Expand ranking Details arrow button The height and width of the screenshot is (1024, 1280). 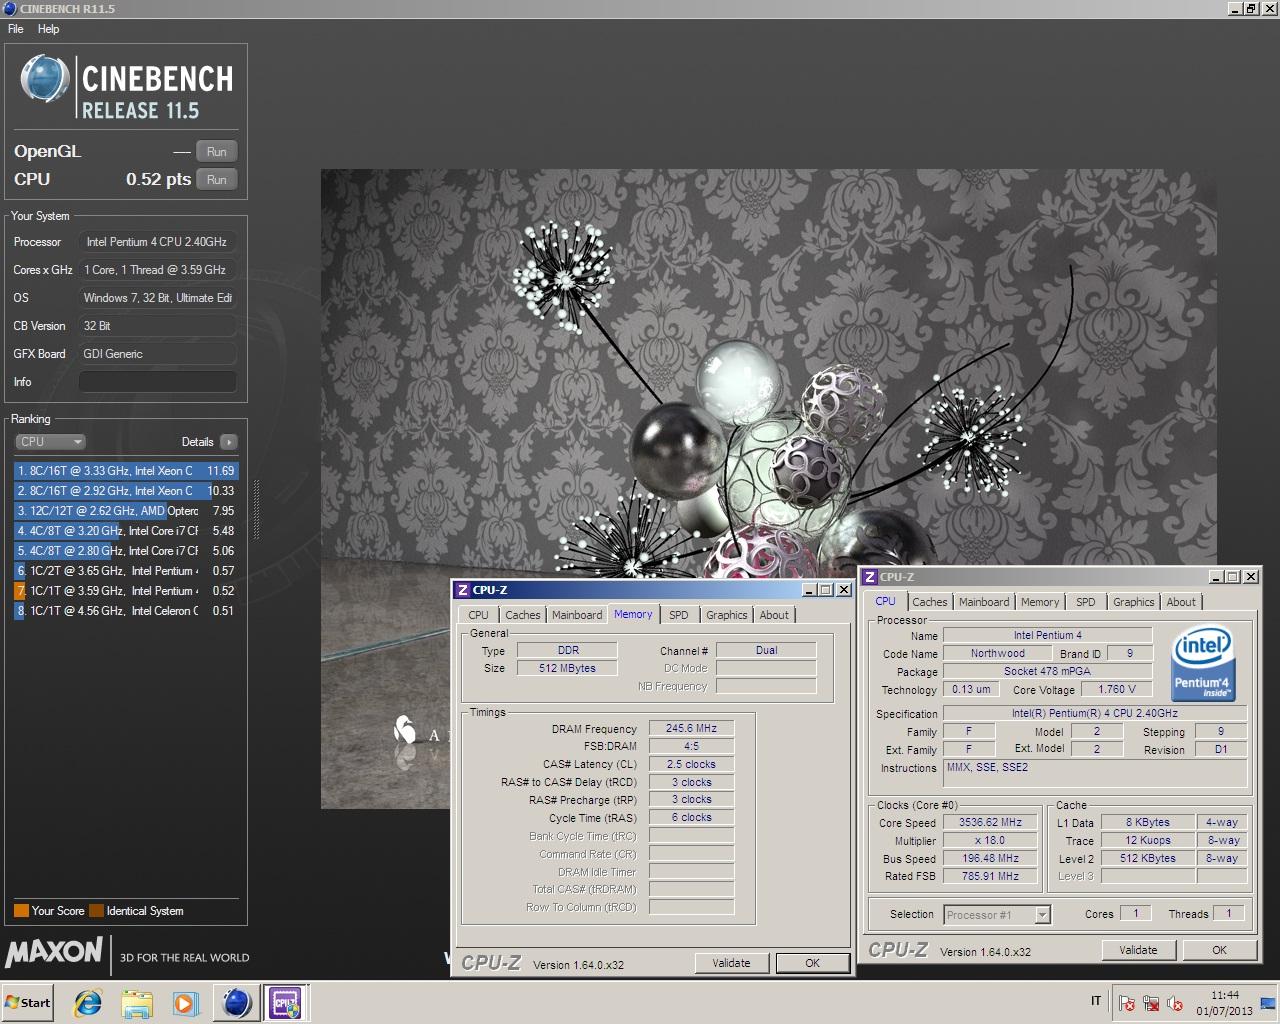(x=228, y=442)
